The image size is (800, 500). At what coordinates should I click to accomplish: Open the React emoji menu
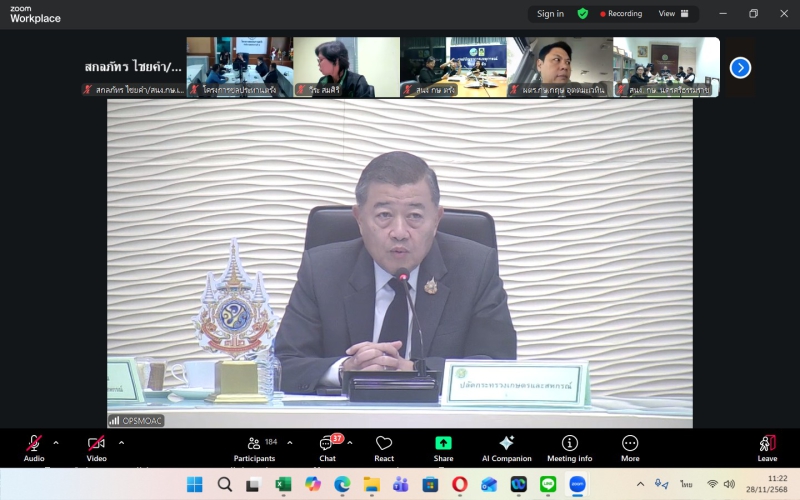click(x=384, y=445)
